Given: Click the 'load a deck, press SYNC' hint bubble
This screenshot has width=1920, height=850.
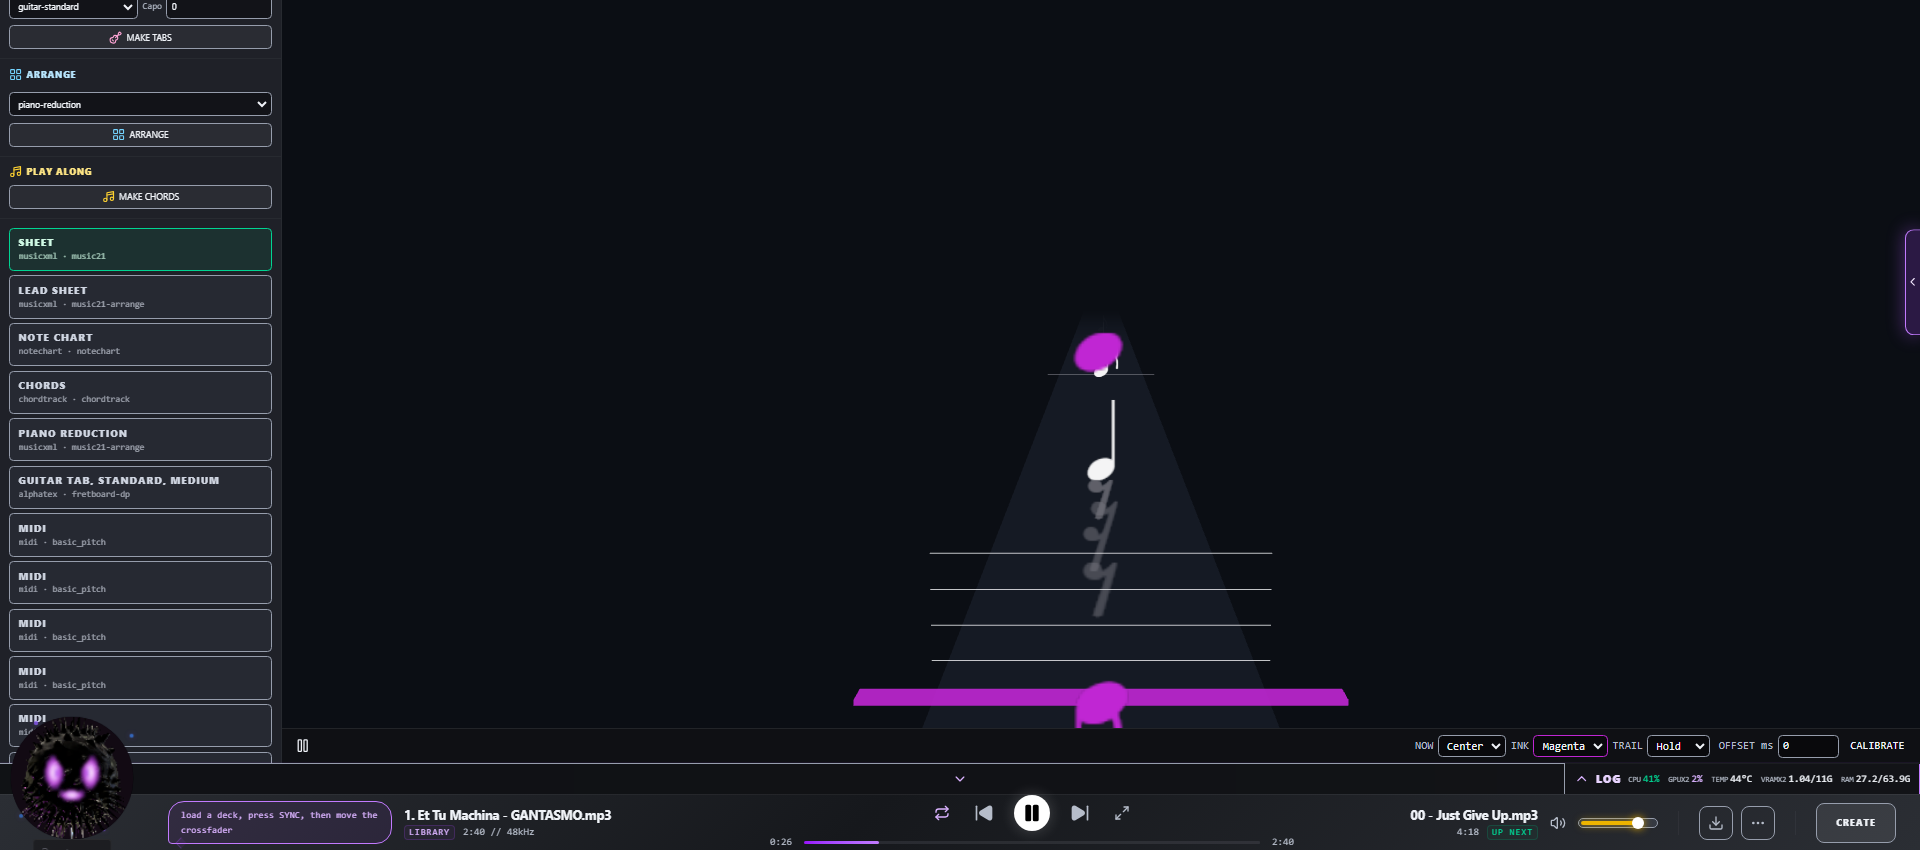Looking at the screenshot, I should [x=280, y=822].
